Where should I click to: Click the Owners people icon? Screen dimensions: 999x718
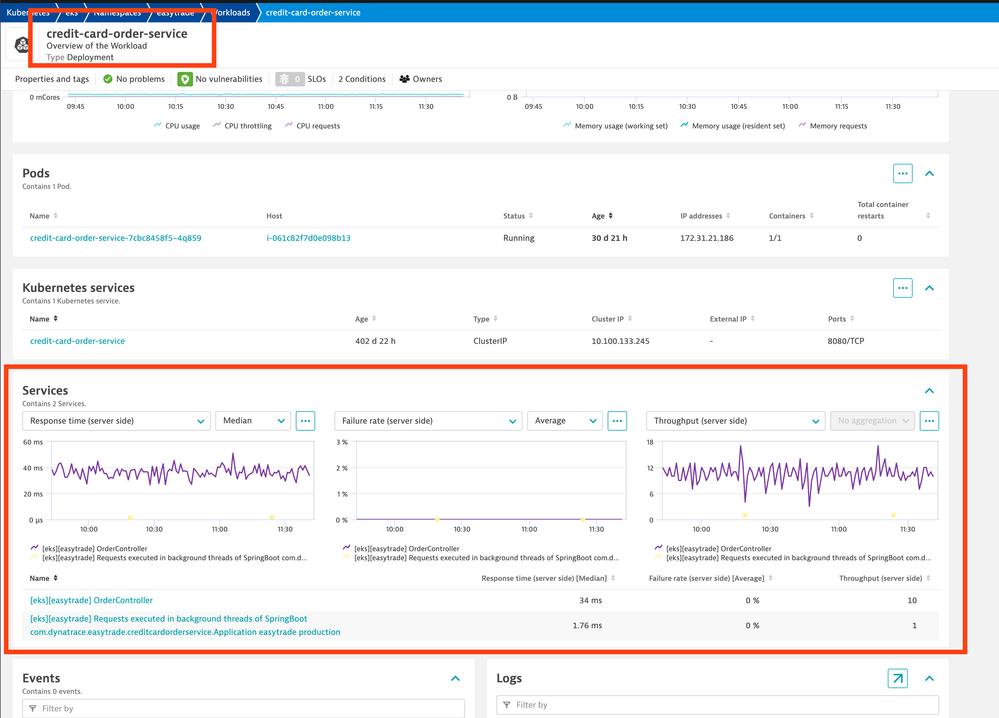coord(404,79)
